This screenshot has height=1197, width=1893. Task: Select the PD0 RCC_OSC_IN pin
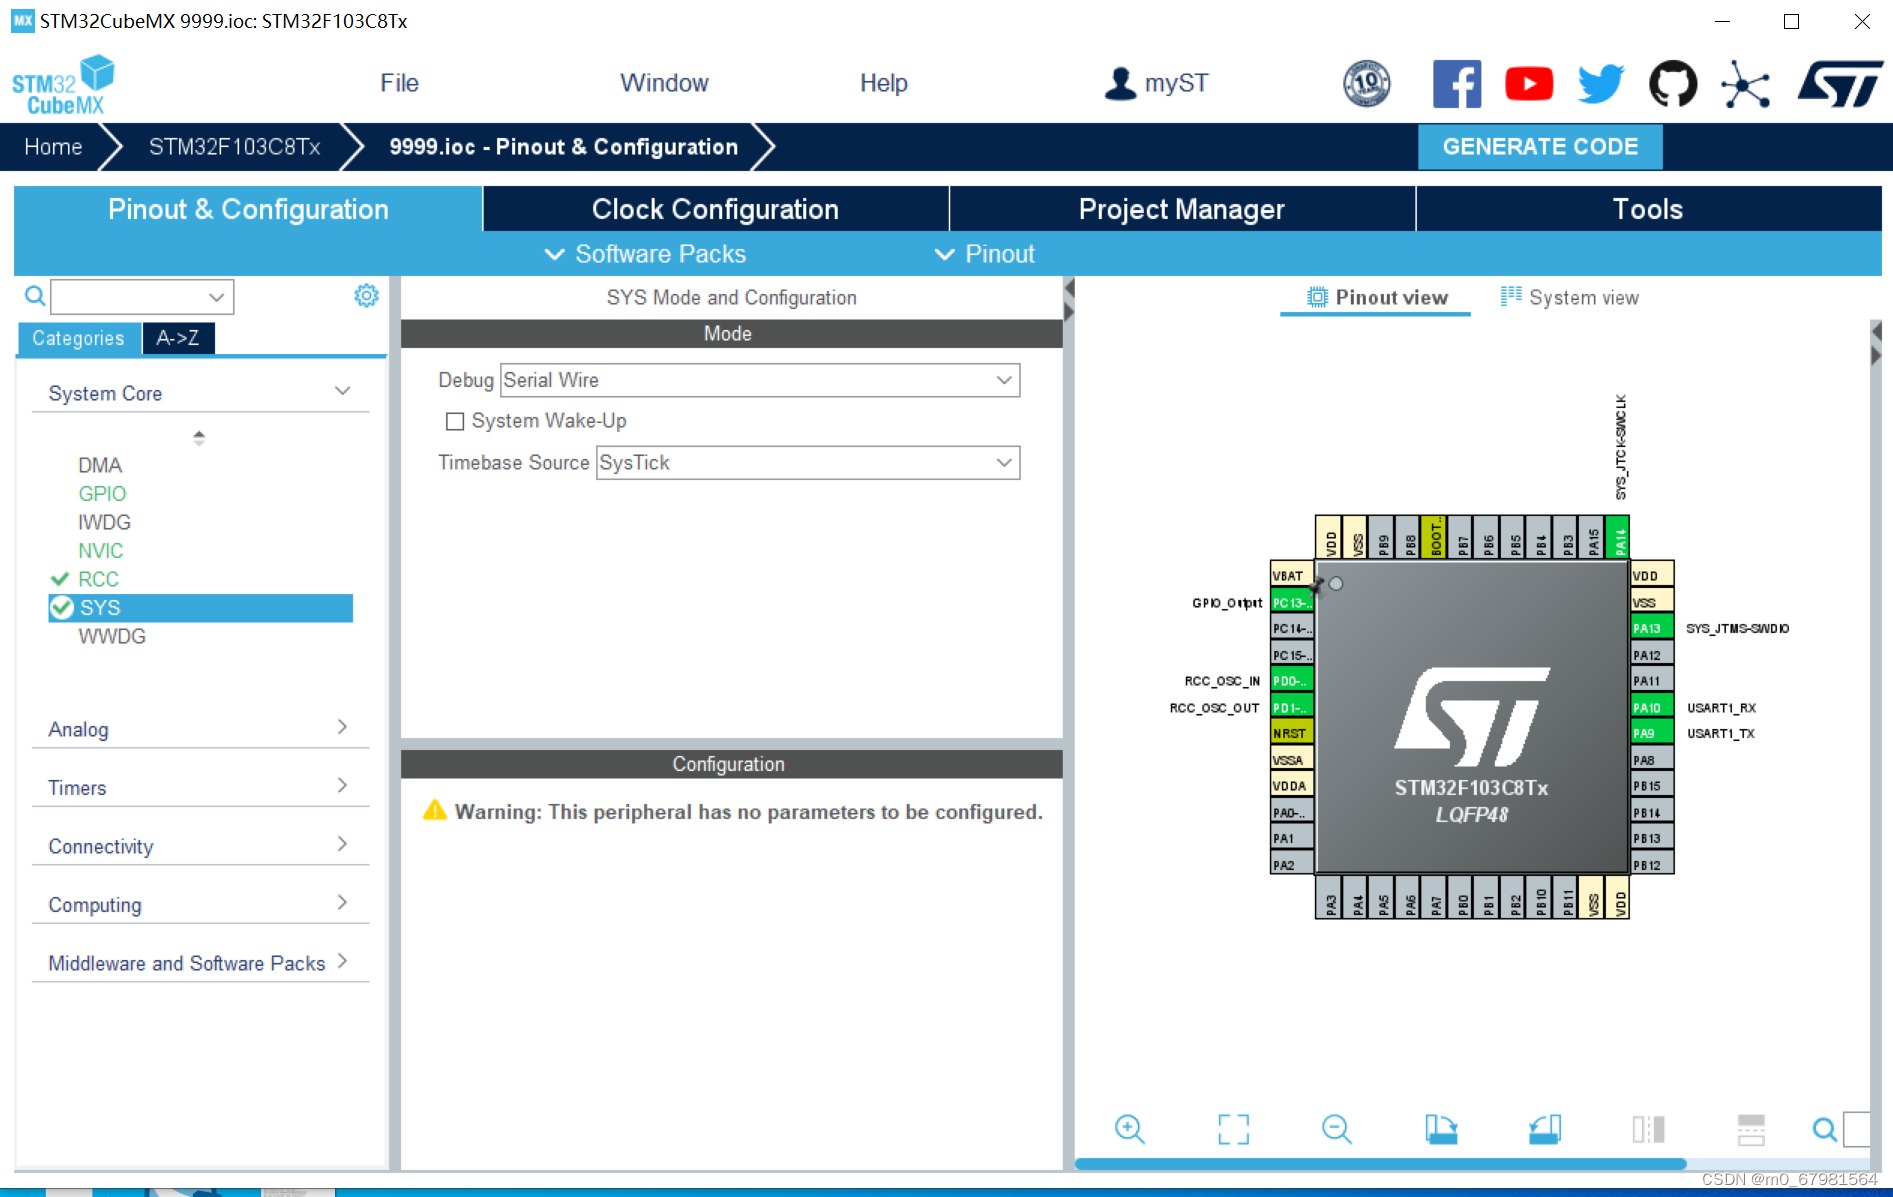pyautogui.click(x=1291, y=681)
